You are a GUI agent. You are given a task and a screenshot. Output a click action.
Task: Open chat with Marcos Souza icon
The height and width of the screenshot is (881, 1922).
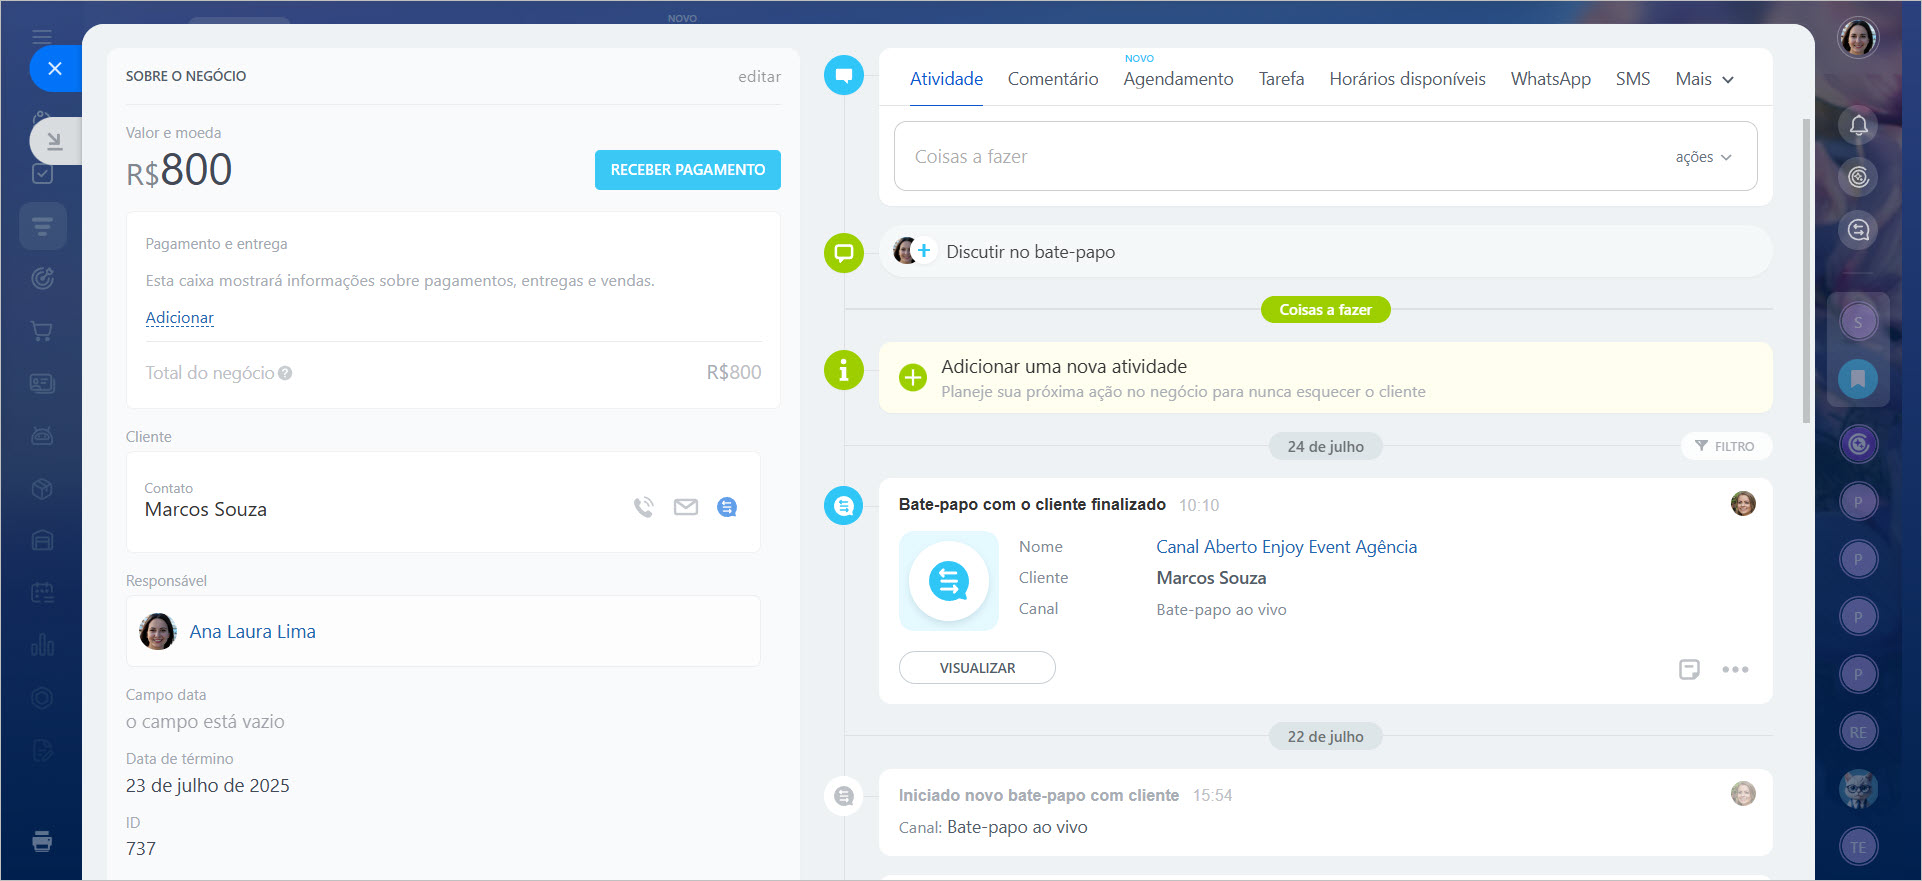click(727, 507)
